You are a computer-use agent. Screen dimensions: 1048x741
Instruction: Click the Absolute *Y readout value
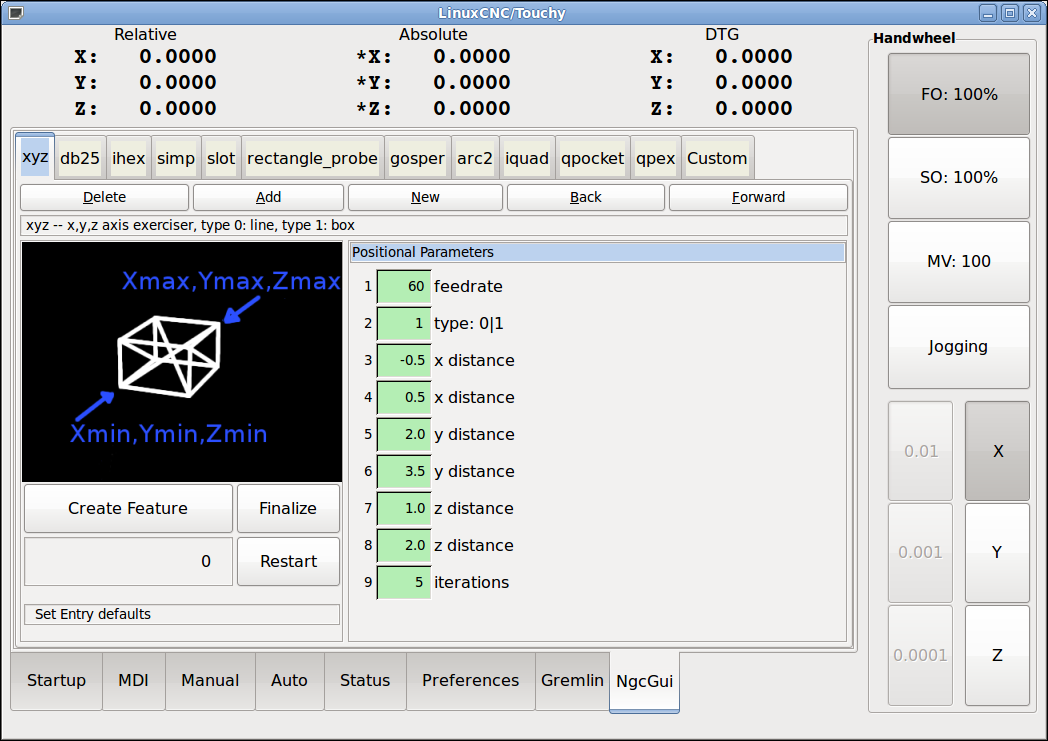point(472,83)
